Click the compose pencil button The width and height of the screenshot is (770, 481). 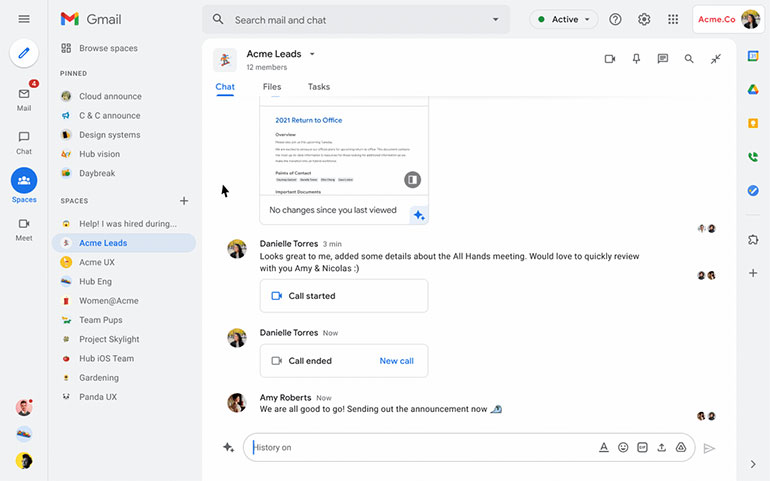24,53
